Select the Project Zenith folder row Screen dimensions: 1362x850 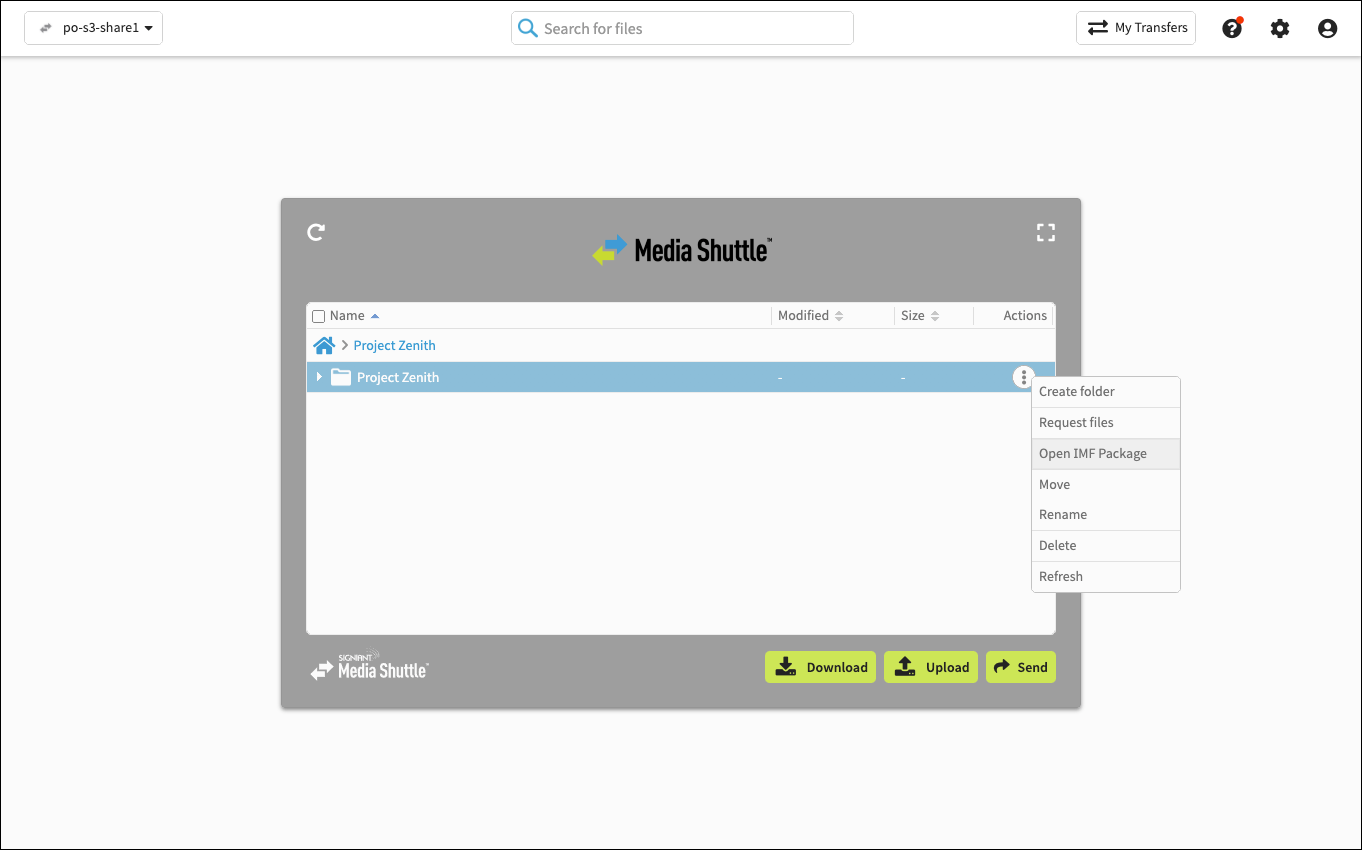pyautogui.click(x=680, y=377)
